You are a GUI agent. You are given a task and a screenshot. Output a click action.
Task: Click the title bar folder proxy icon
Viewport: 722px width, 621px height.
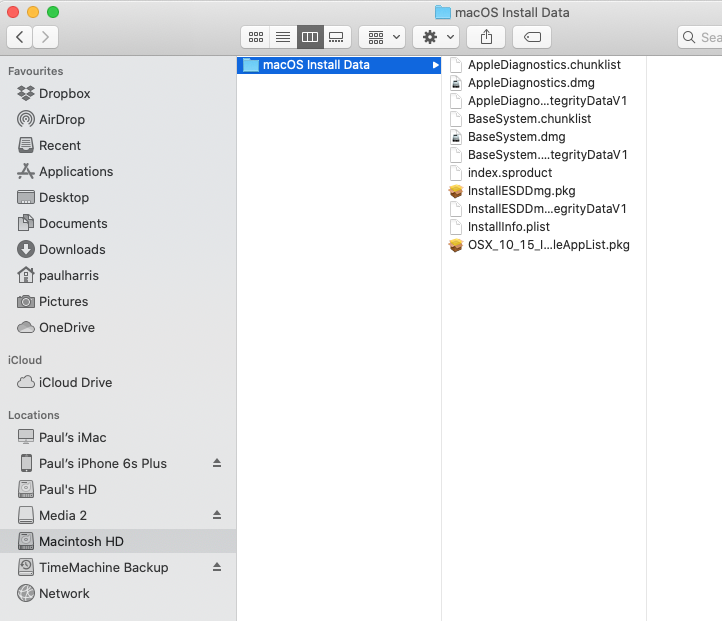(443, 12)
